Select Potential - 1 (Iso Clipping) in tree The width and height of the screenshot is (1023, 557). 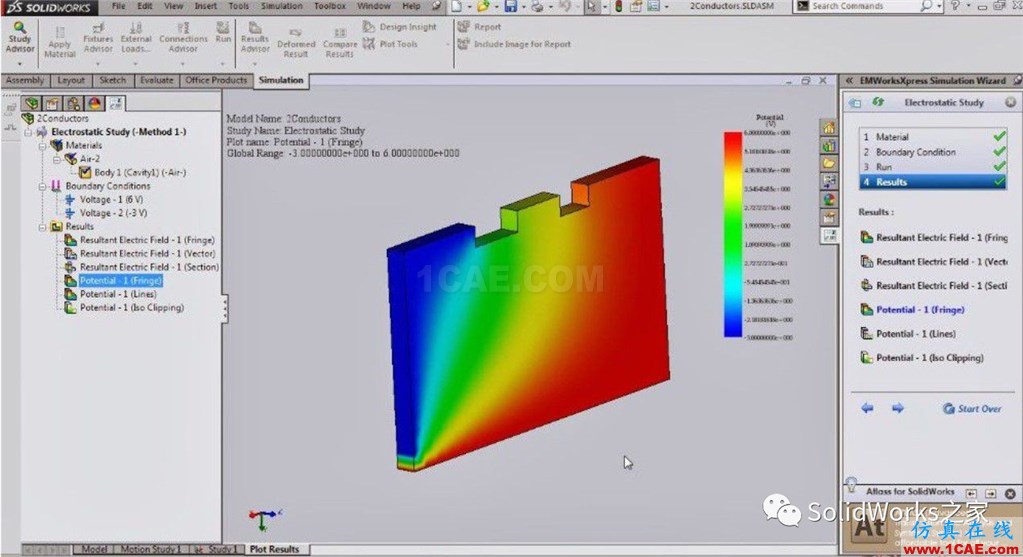point(125,308)
